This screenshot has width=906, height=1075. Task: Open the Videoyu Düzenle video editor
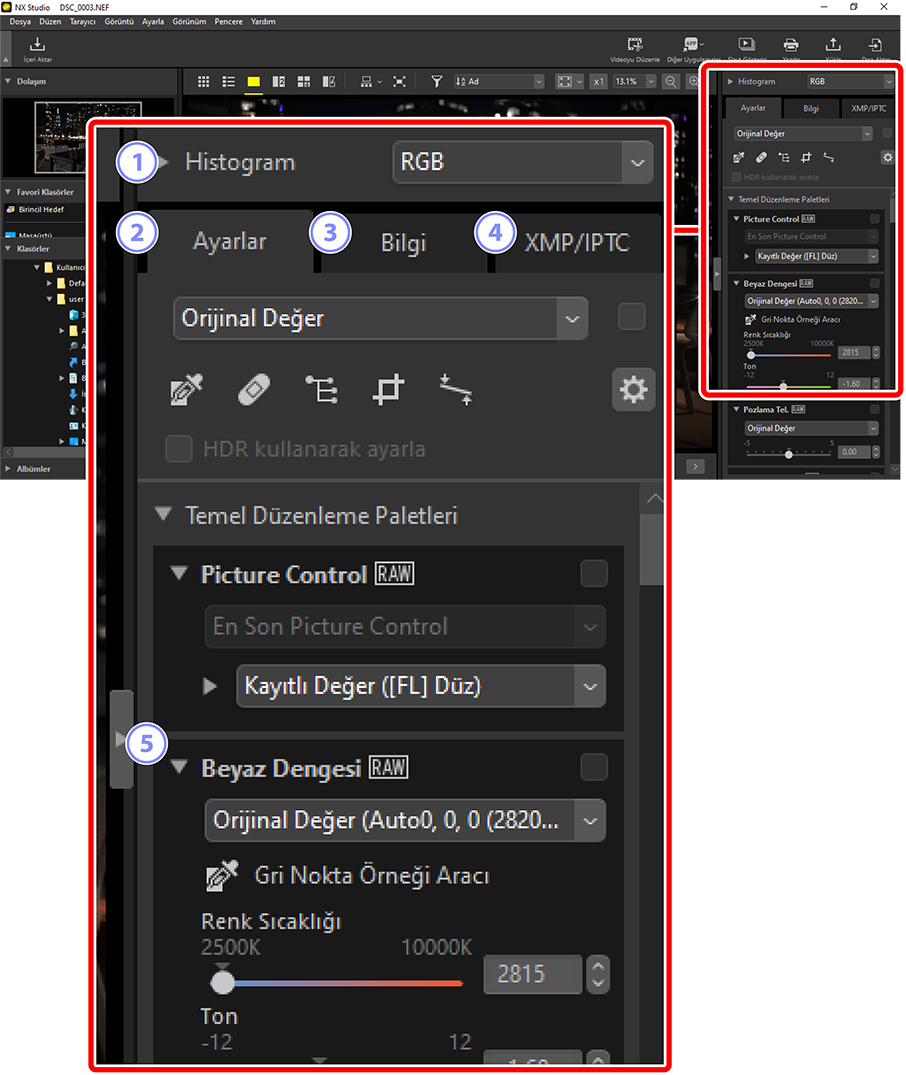635,45
